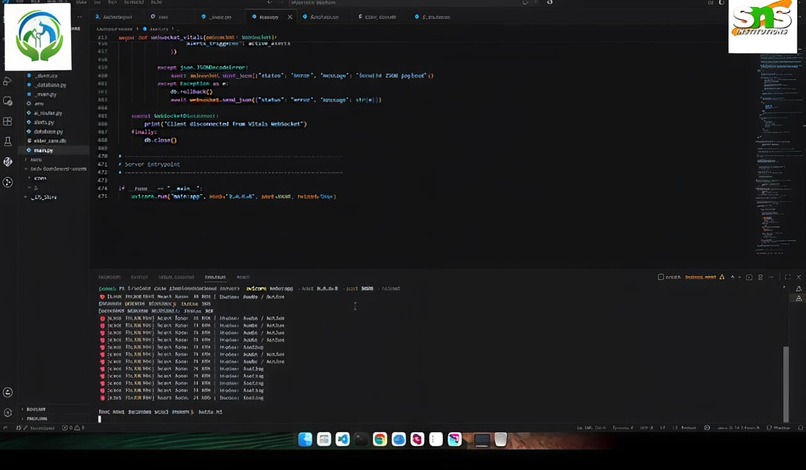
Task: Click the terminal warning triangle icon
Action: point(722,277)
